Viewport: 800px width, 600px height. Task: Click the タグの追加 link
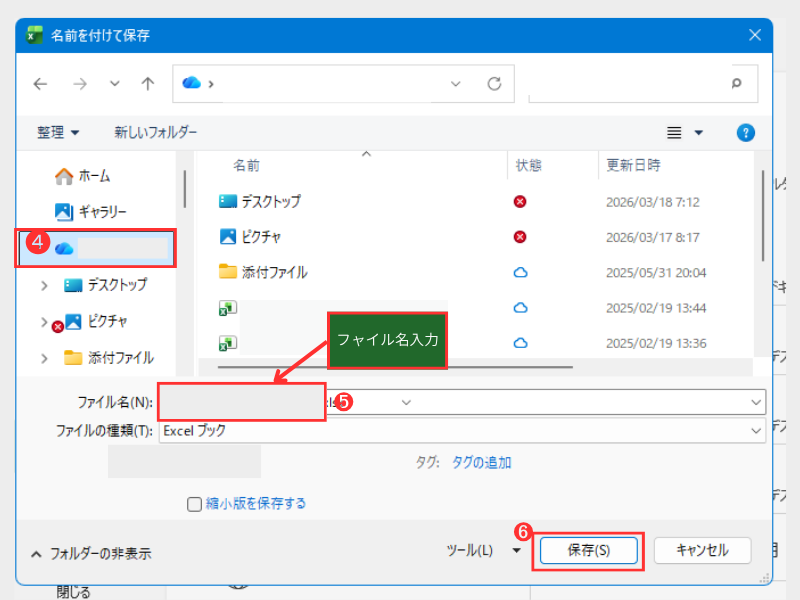pyautogui.click(x=482, y=462)
